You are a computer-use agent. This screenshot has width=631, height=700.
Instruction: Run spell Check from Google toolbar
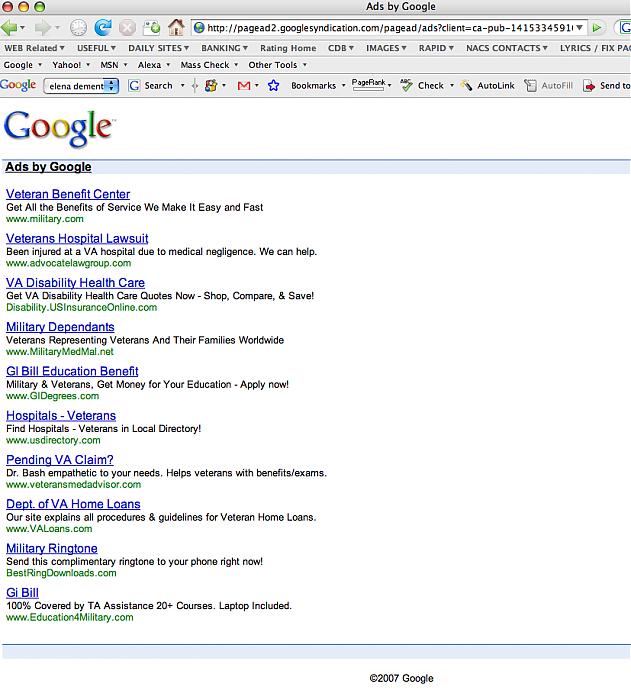pos(422,85)
